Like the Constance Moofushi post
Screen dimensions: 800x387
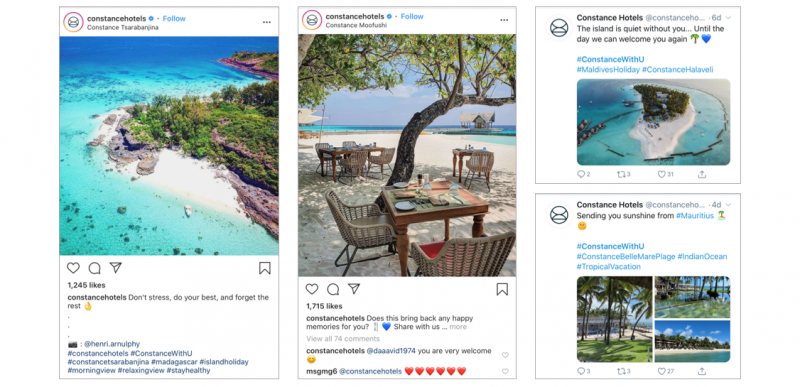tap(312, 289)
